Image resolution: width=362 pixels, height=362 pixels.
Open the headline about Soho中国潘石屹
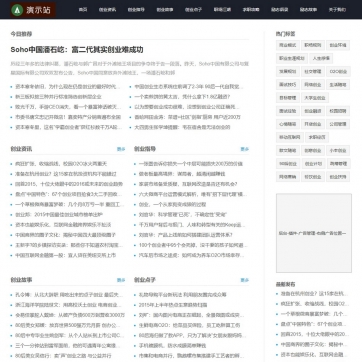click(x=77, y=50)
